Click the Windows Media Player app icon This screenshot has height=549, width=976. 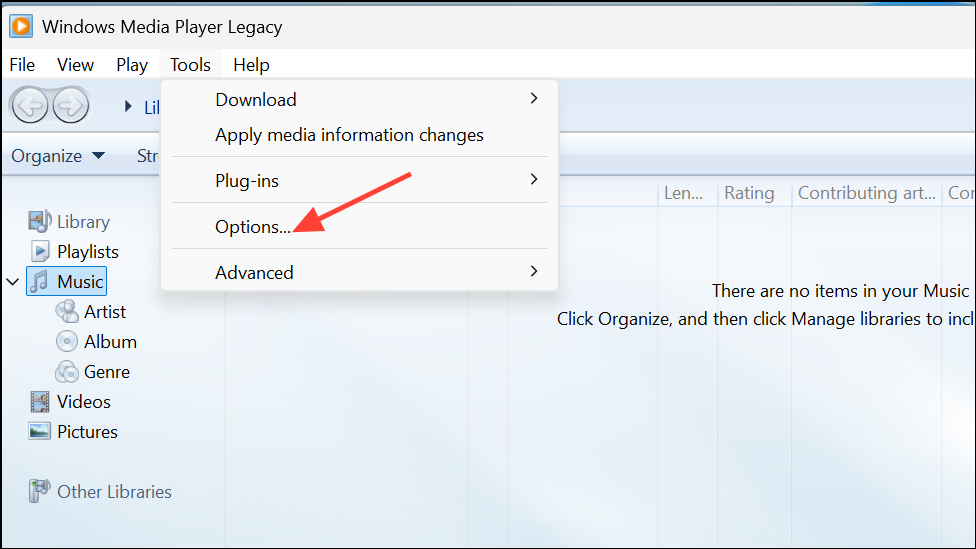21,26
